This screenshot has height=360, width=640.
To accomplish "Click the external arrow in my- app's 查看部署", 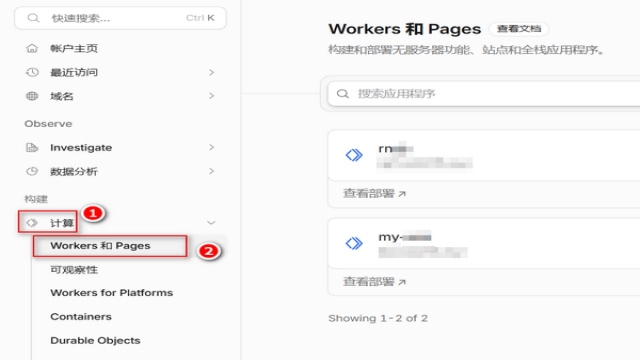I will pyautogui.click(x=402, y=282).
